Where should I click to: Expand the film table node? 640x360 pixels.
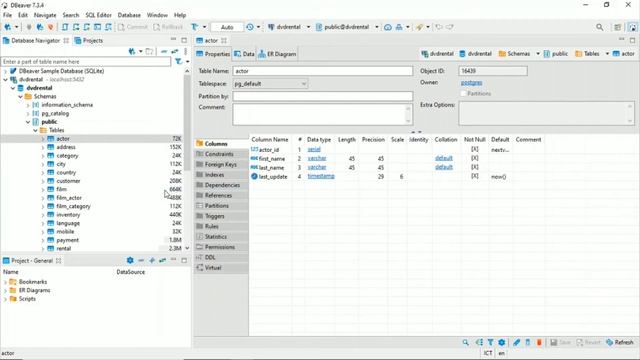[x=43, y=189]
